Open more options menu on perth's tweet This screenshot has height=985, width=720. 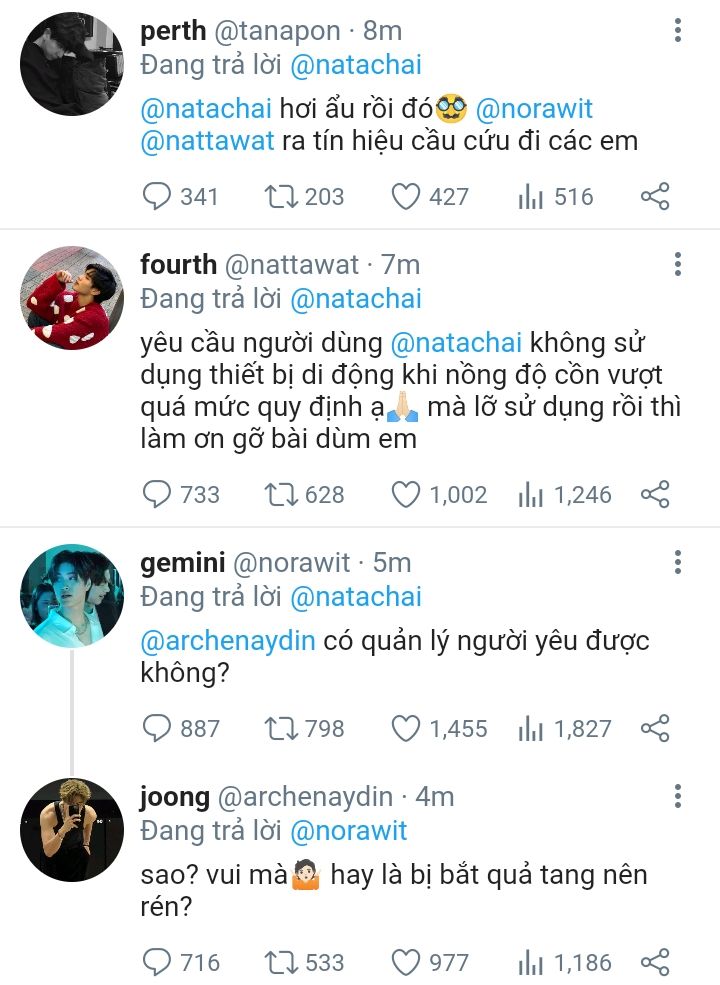pos(677,30)
